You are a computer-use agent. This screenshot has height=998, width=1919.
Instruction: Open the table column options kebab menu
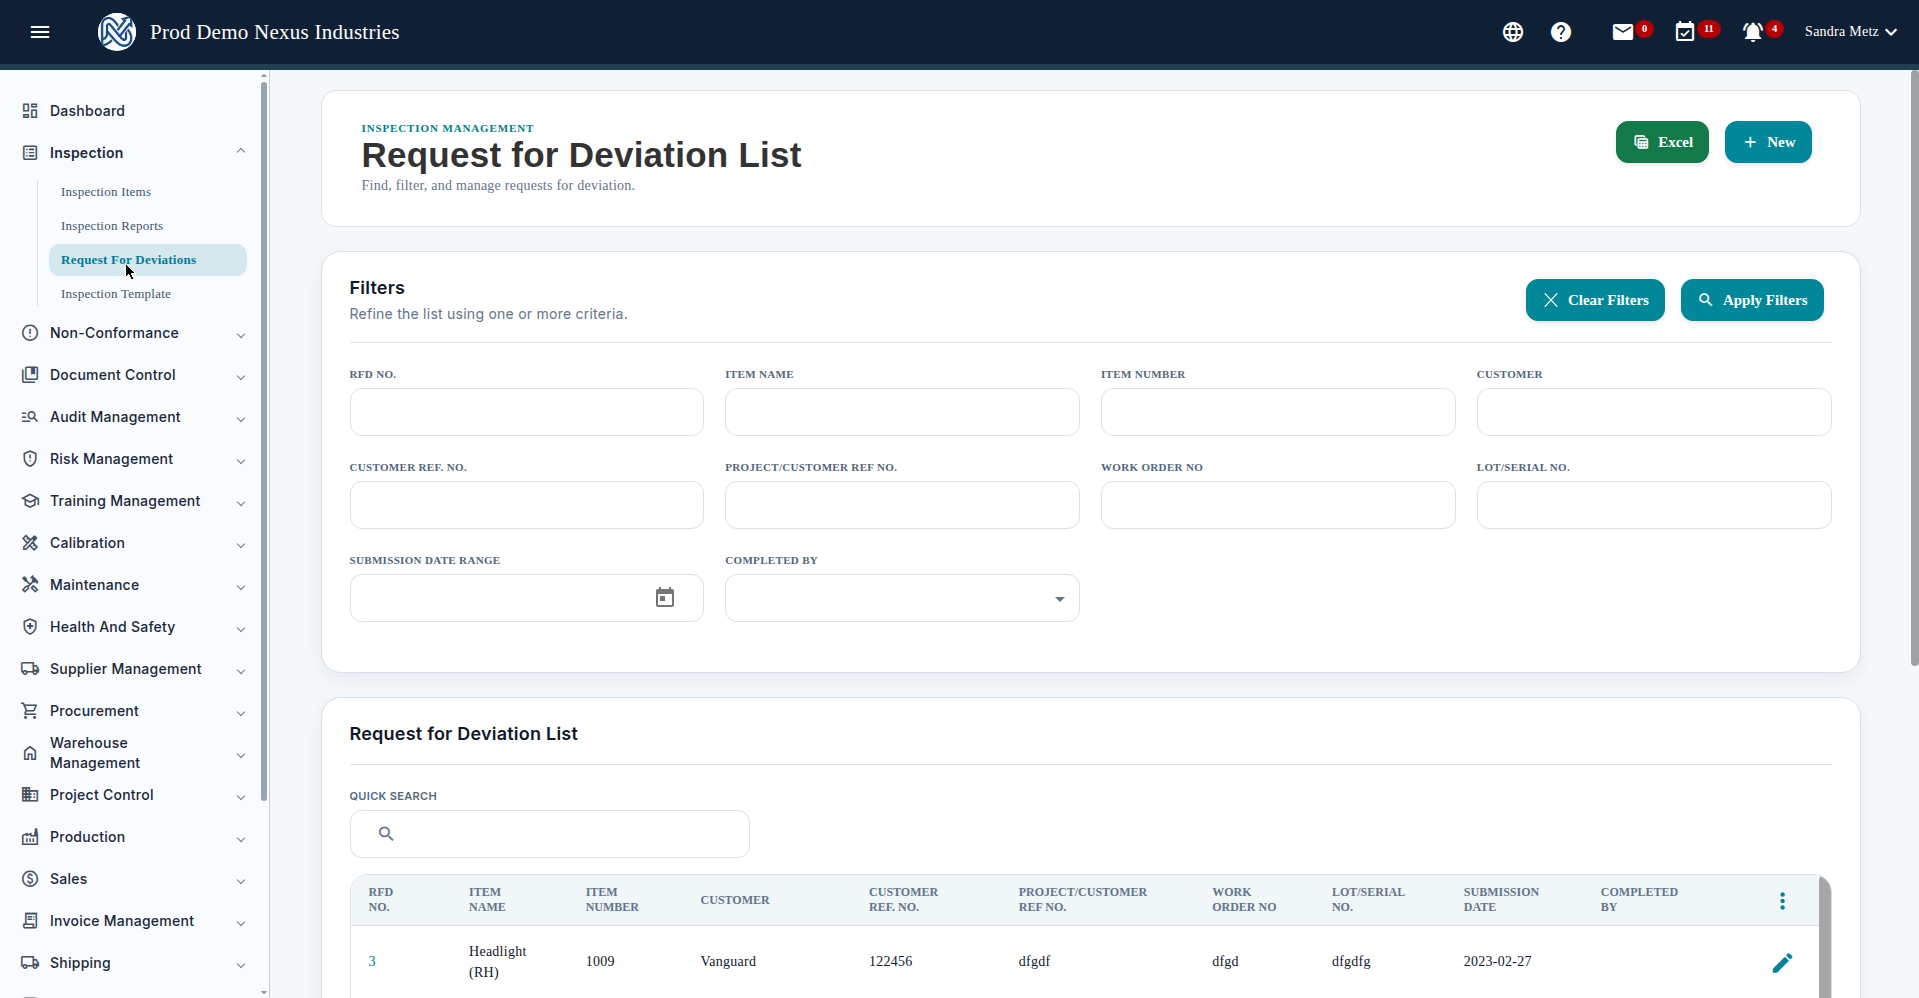coord(1782,901)
